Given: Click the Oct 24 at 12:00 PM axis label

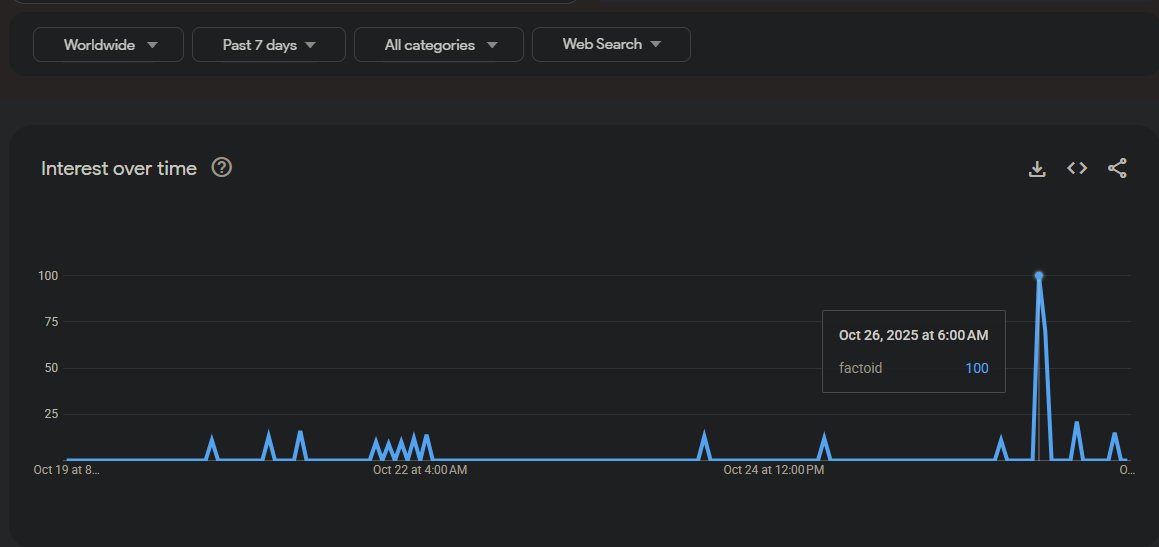Looking at the screenshot, I should (773, 470).
